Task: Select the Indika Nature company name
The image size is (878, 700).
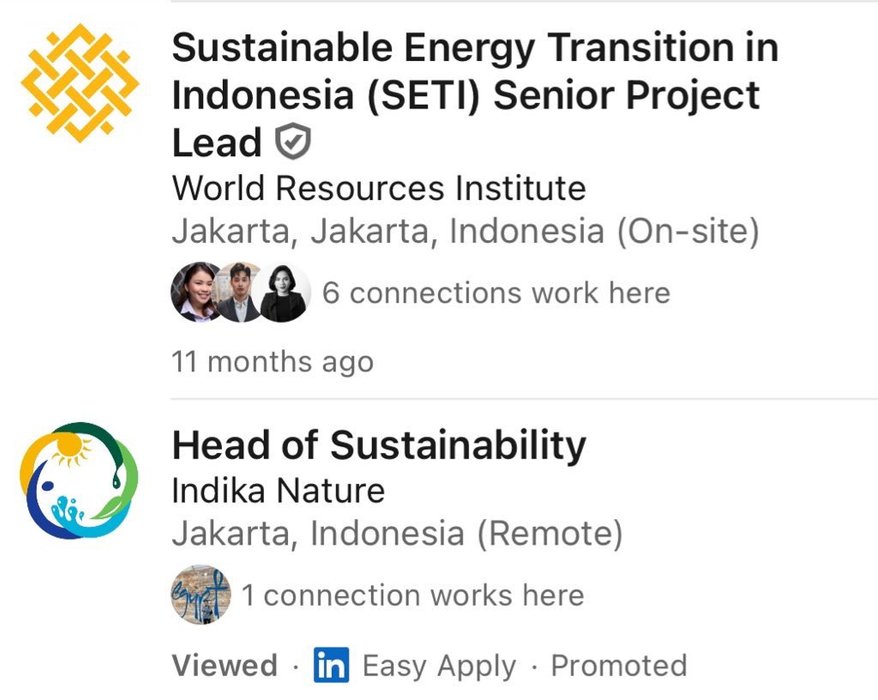Action: point(278,491)
